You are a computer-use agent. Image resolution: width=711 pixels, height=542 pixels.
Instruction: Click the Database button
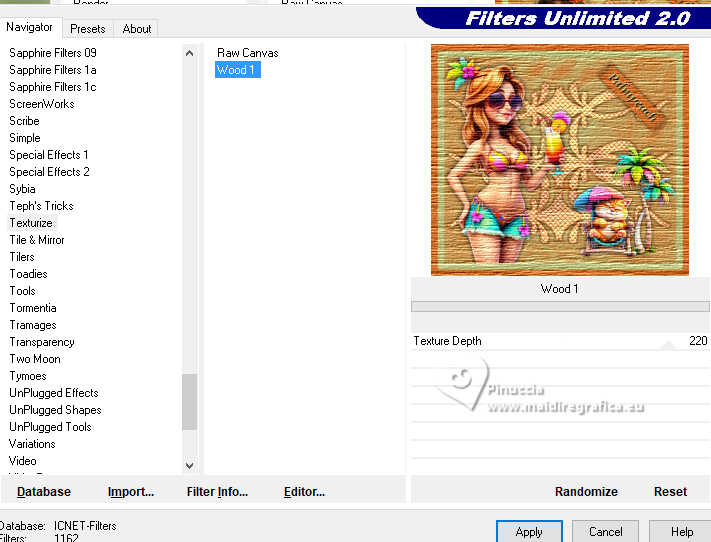(x=44, y=492)
